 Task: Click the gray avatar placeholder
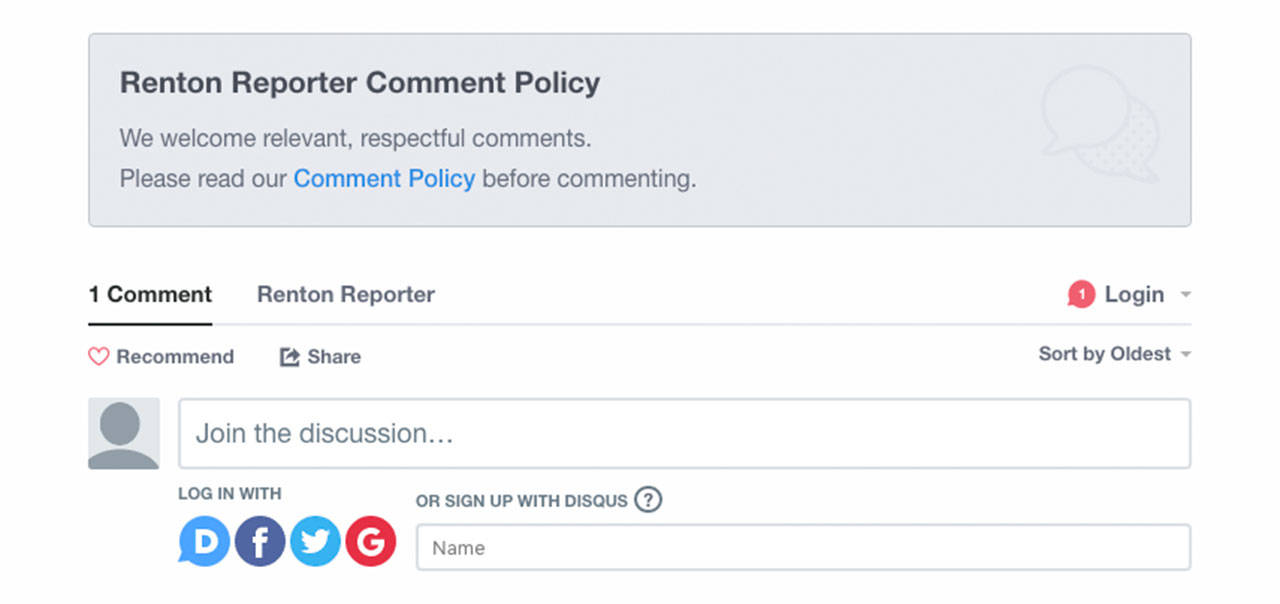click(x=123, y=433)
